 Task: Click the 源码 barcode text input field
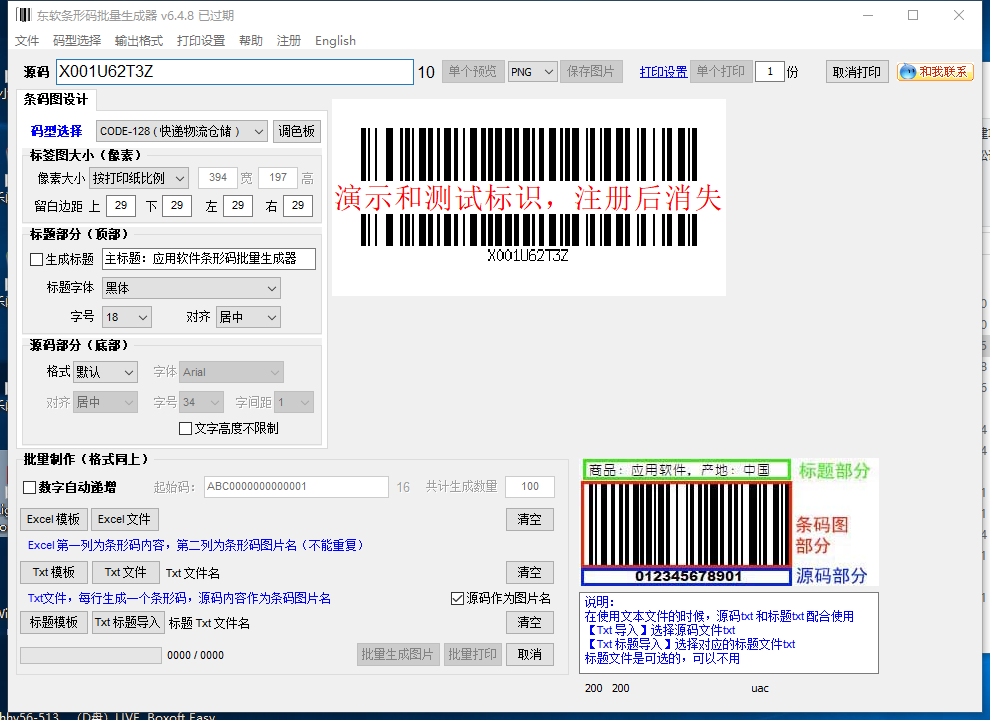235,72
